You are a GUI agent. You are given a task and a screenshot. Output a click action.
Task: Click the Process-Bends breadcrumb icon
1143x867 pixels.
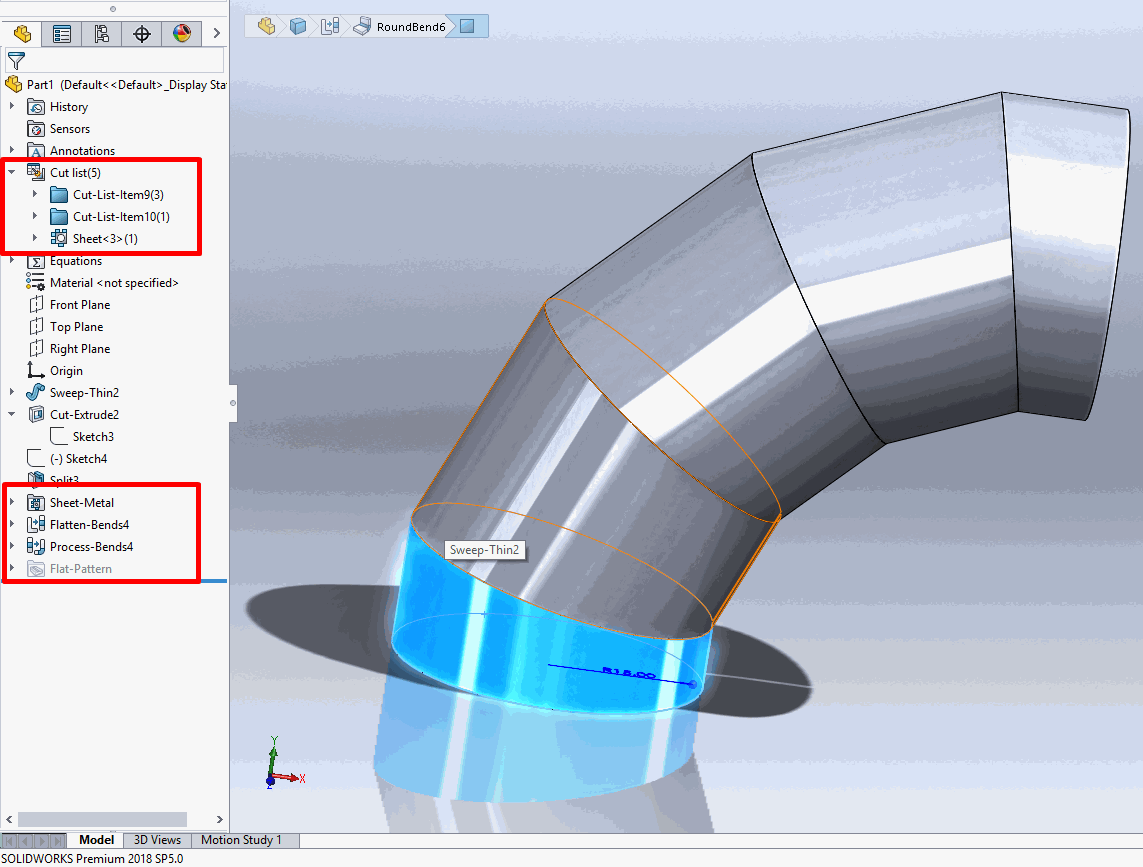coord(330,26)
